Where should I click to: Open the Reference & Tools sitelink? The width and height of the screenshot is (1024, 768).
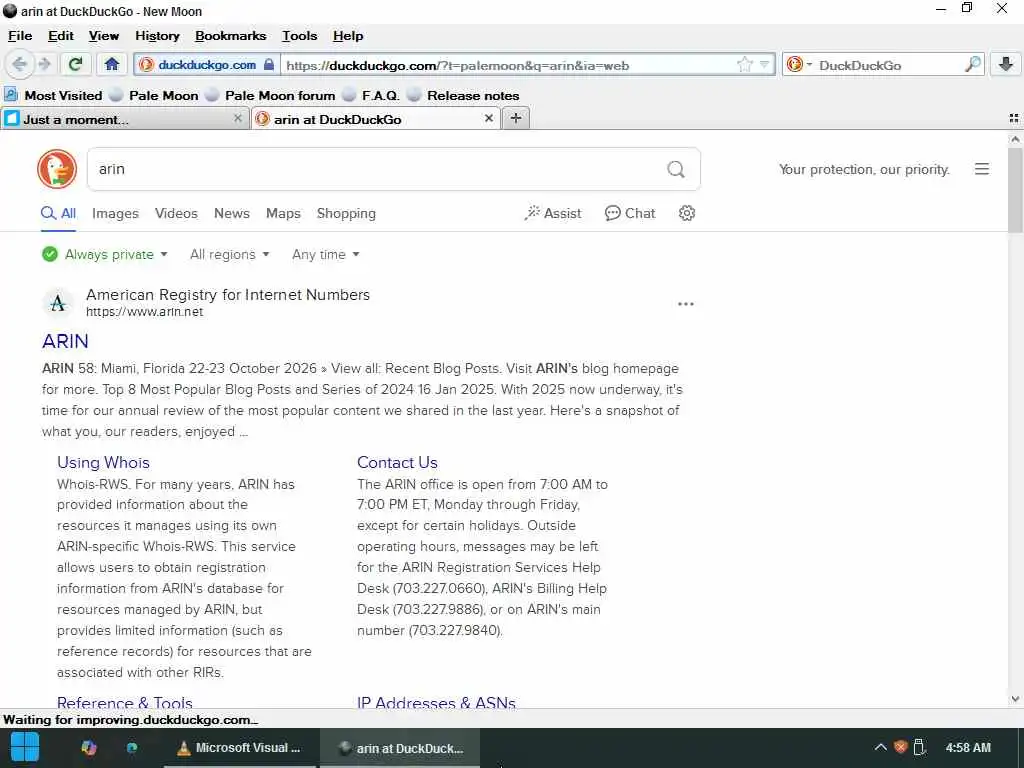(x=125, y=701)
